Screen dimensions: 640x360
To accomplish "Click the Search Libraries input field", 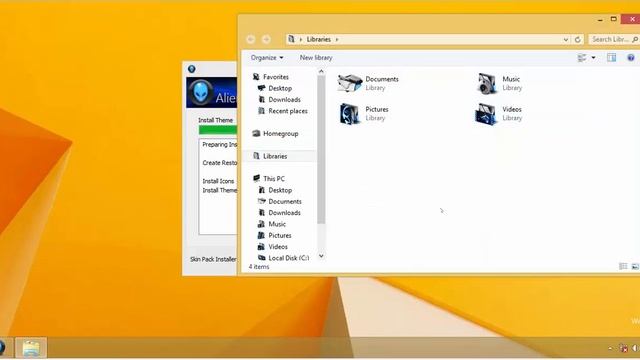I will coord(611,40).
